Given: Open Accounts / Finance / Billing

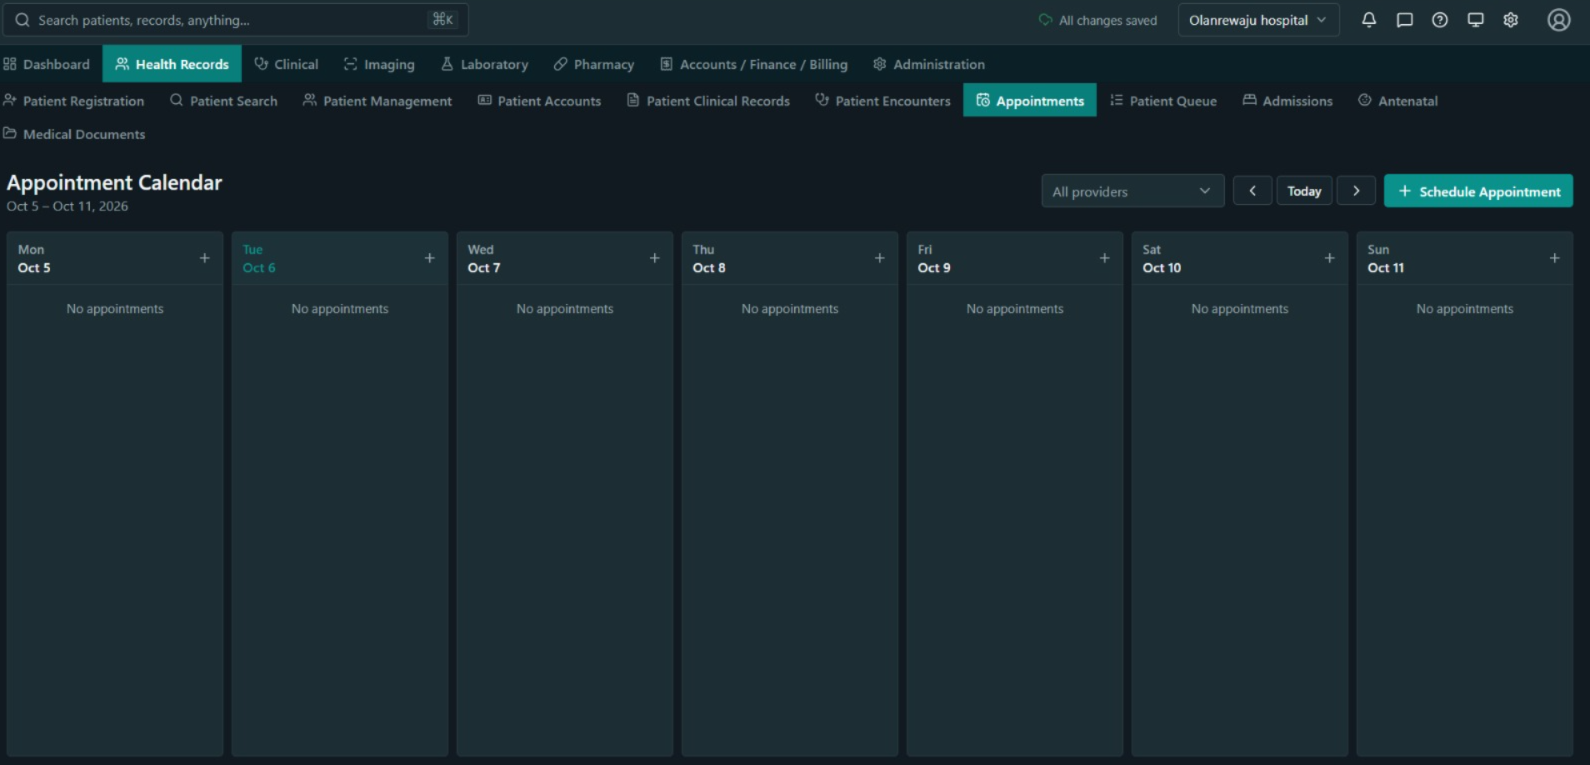Looking at the screenshot, I should click(754, 64).
